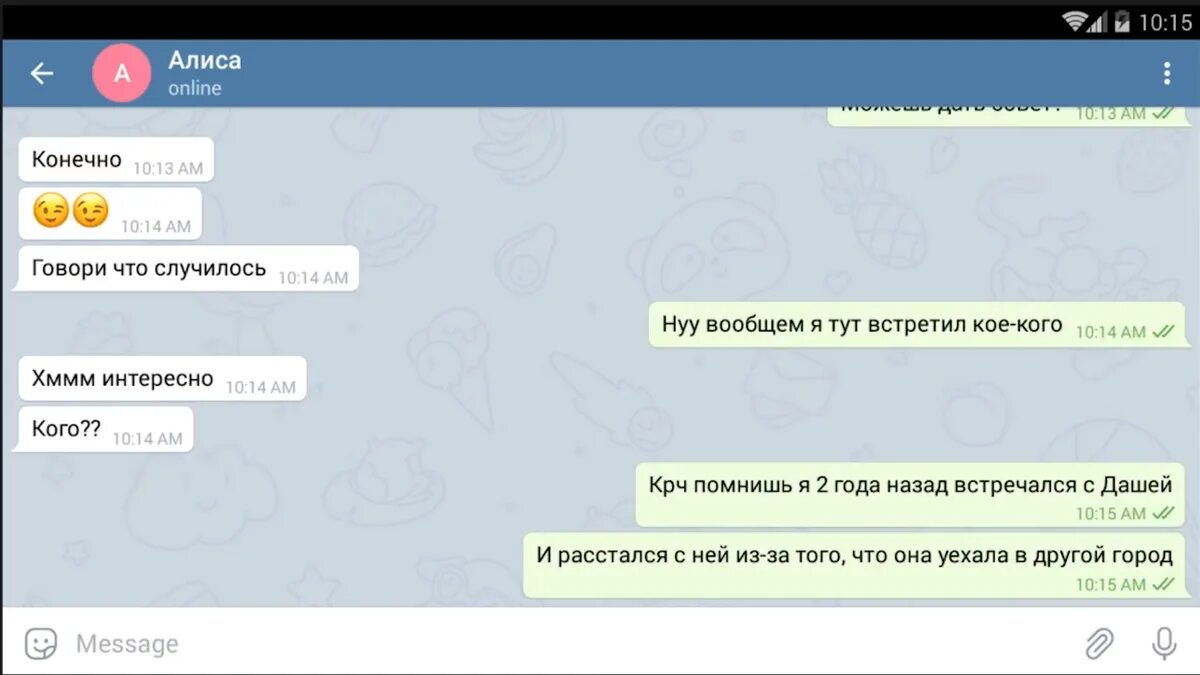Select the "Хммм интересно" message bubble
This screenshot has height=675, width=1200.
click(161, 379)
